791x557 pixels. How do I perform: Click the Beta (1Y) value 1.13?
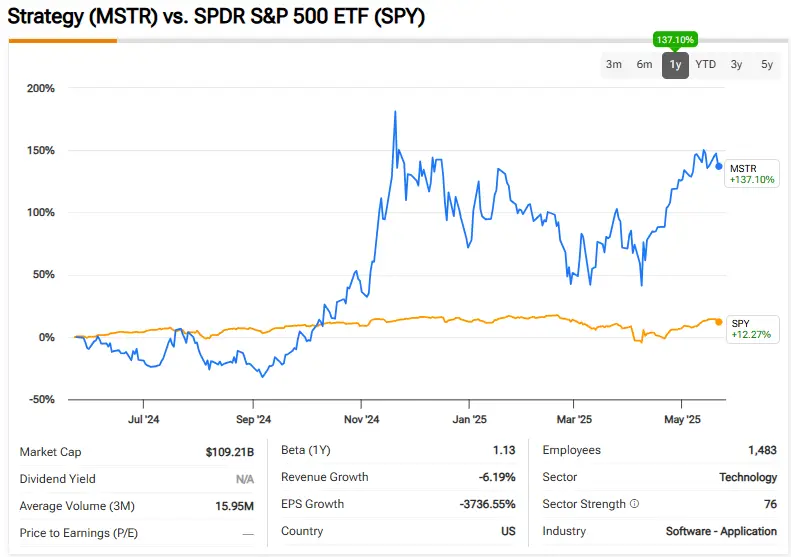(x=504, y=450)
